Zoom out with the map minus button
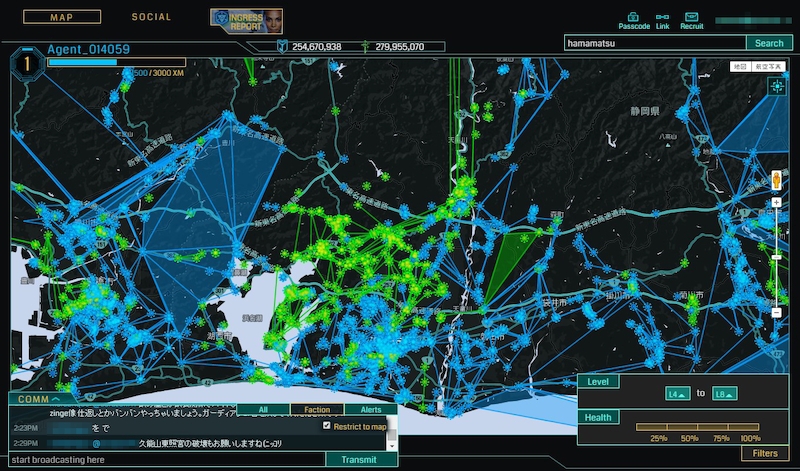This screenshot has width=800, height=471. (776, 312)
